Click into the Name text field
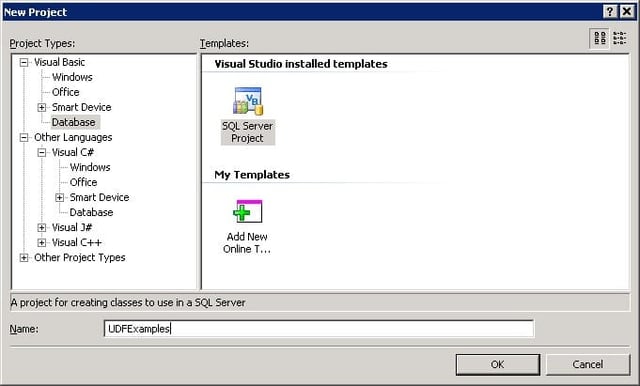Image resolution: width=640 pixels, height=386 pixels. [x=319, y=329]
